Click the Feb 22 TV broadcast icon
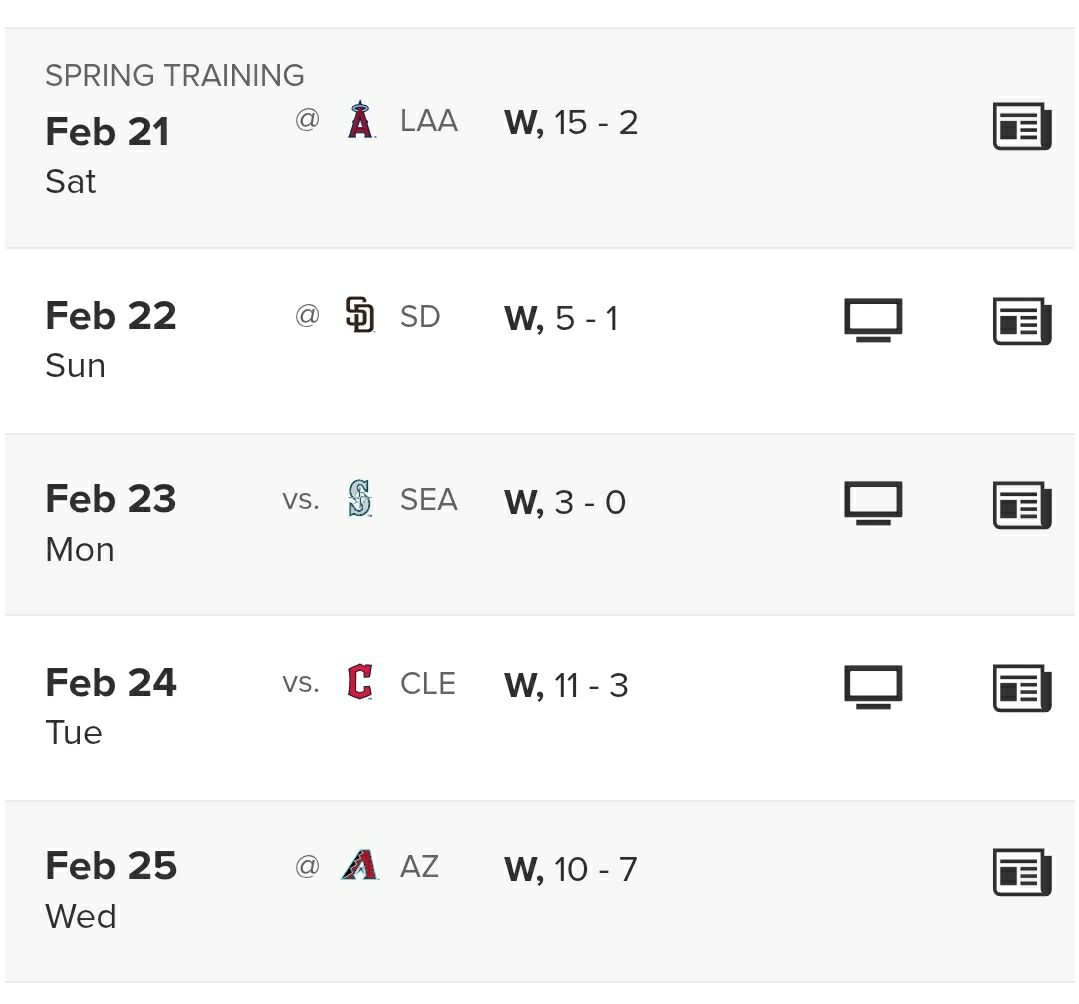1079x1004 pixels. tap(873, 320)
